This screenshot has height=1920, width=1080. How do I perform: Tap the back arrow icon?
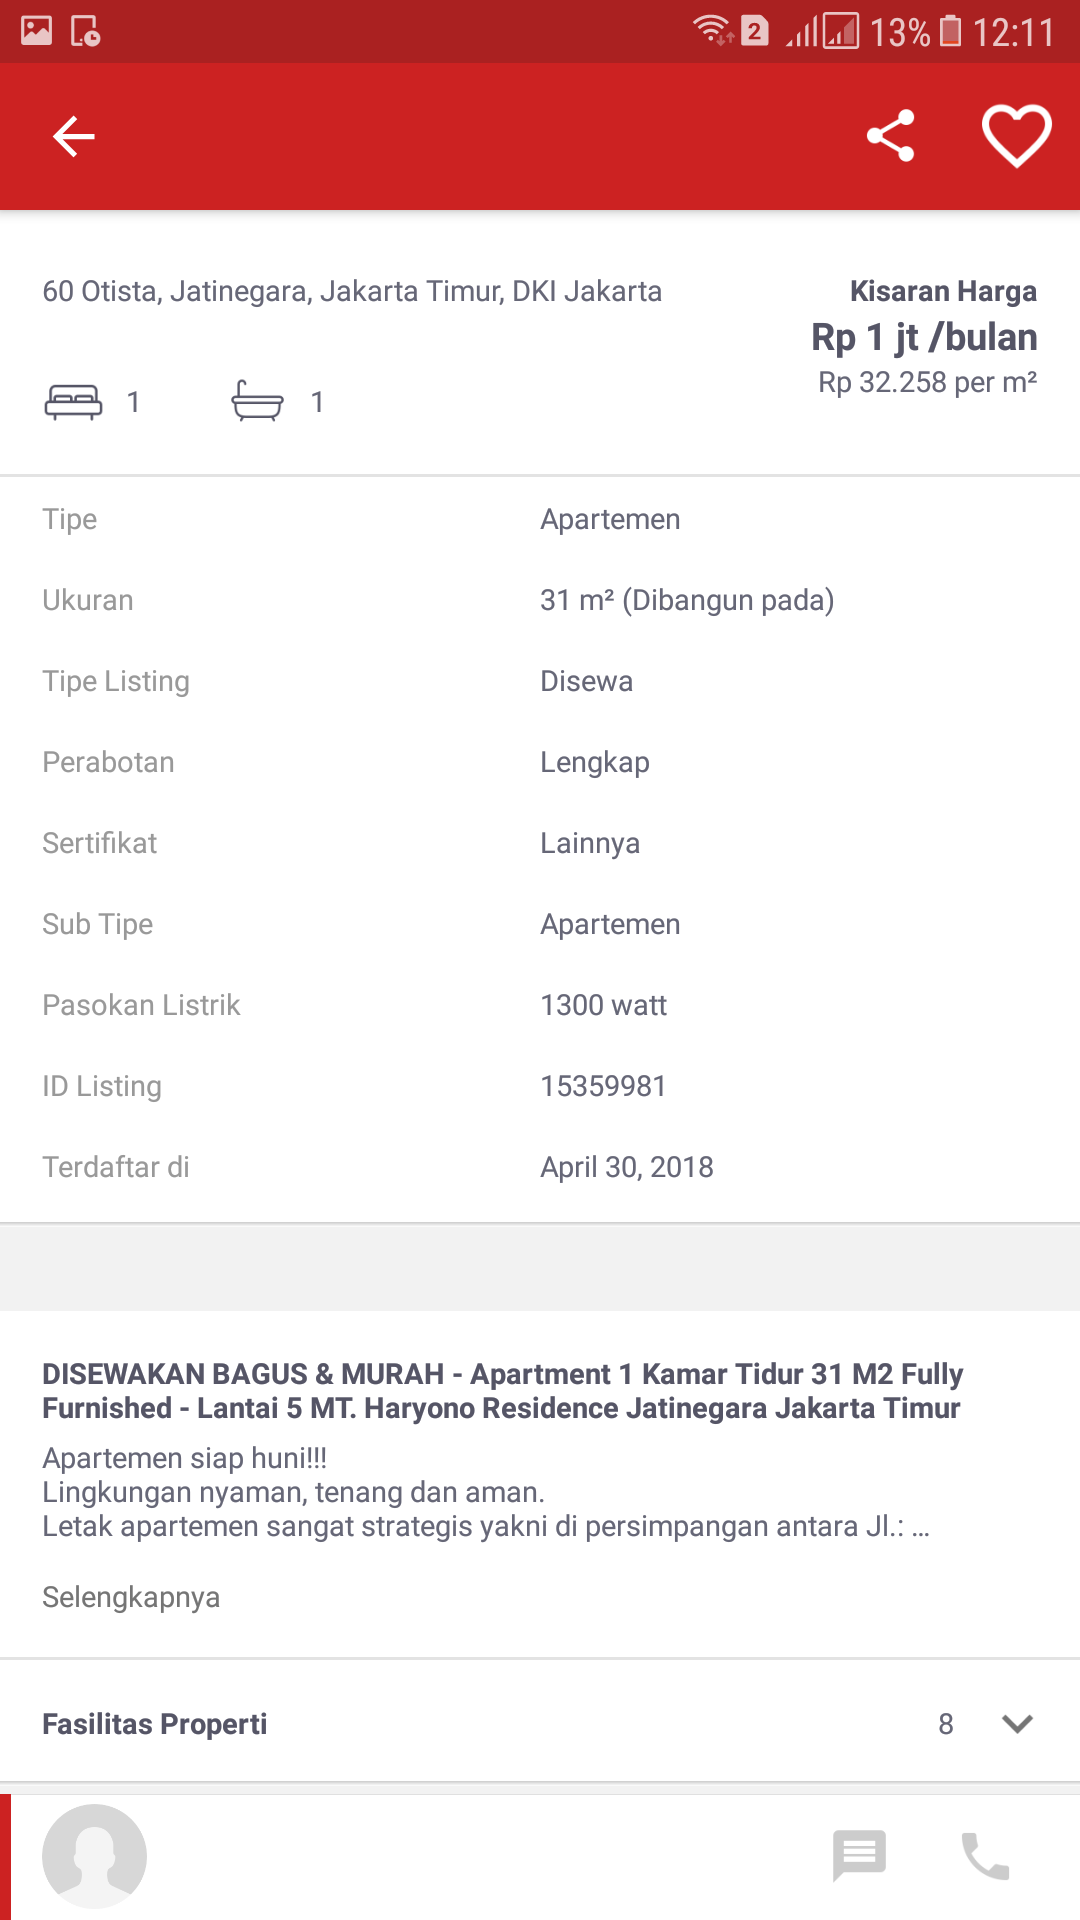point(74,136)
